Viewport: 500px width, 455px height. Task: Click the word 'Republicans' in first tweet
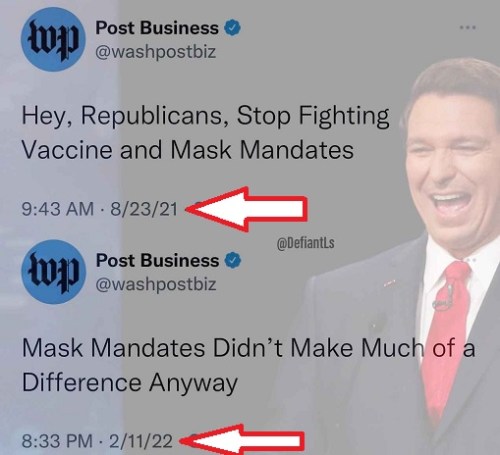[155, 116]
